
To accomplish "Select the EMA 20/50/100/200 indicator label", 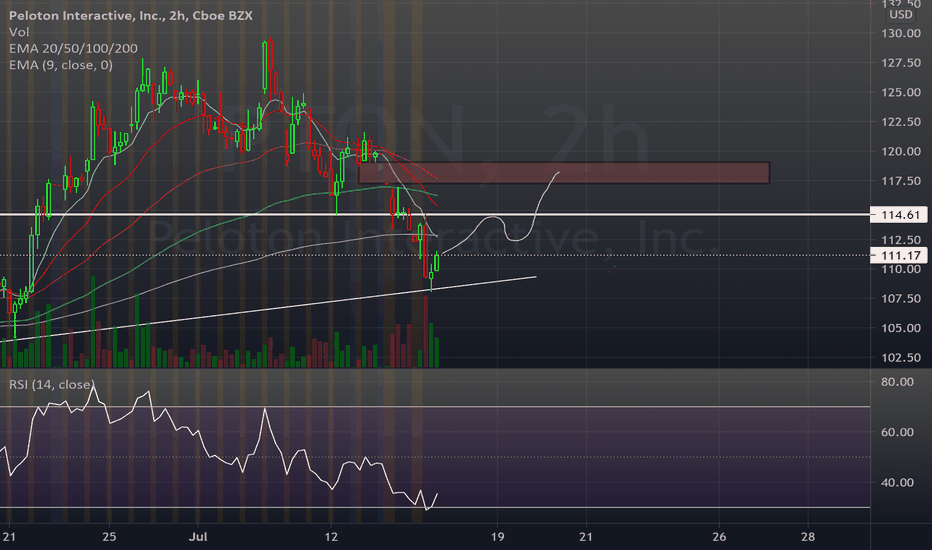I will click(x=73, y=48).
